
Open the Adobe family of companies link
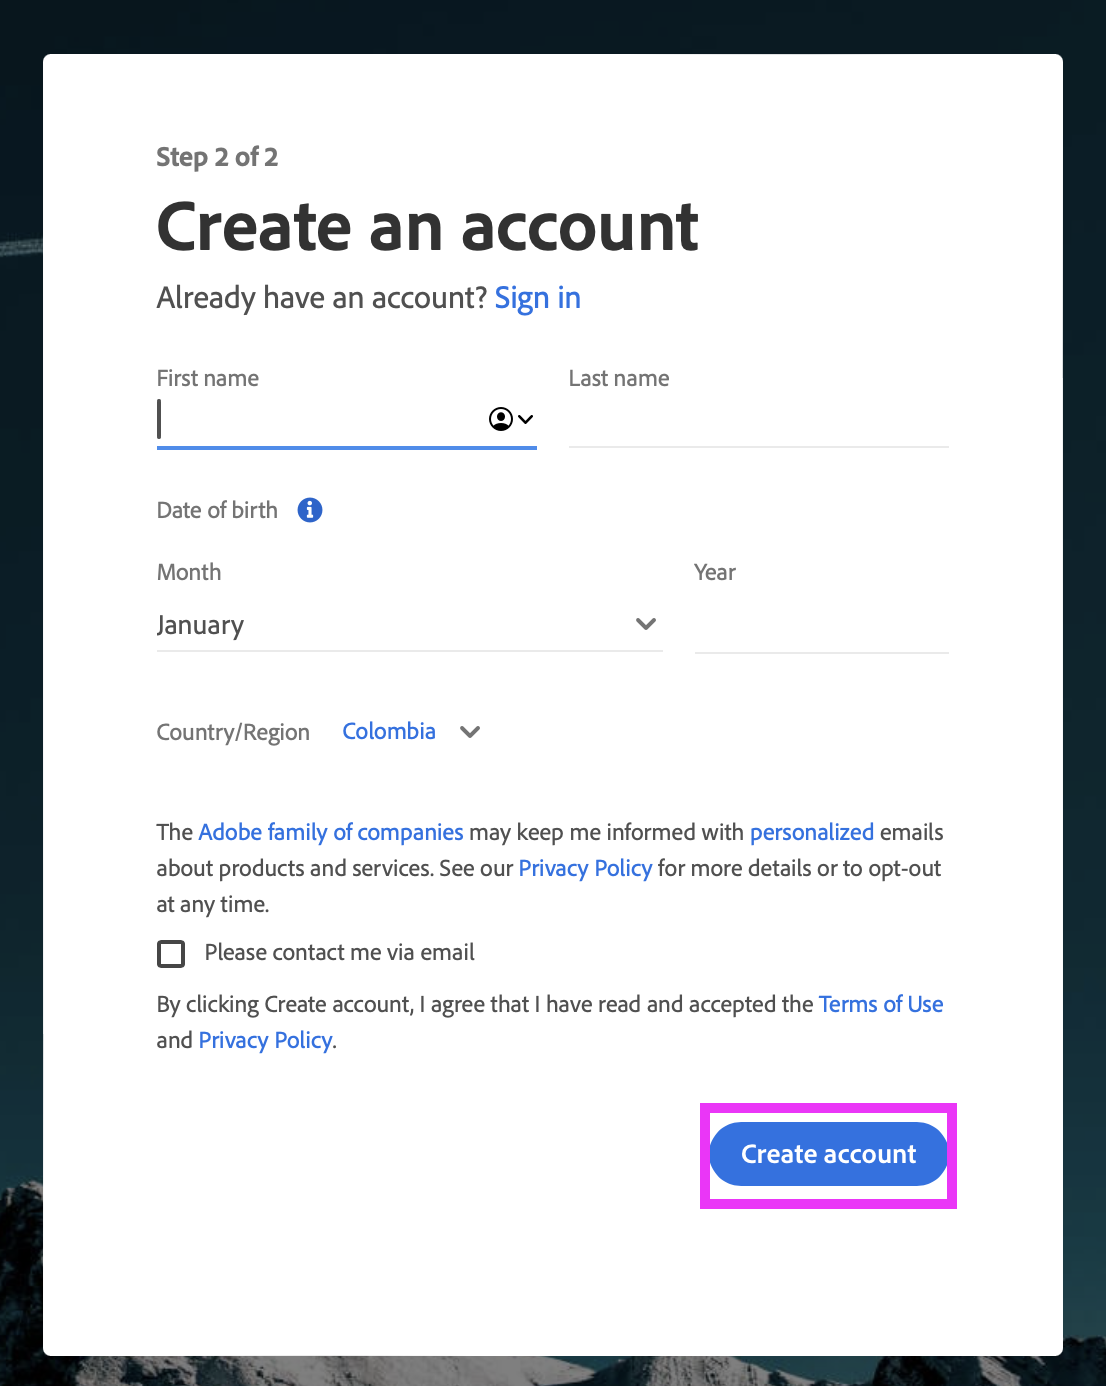(x=331, y=832)
